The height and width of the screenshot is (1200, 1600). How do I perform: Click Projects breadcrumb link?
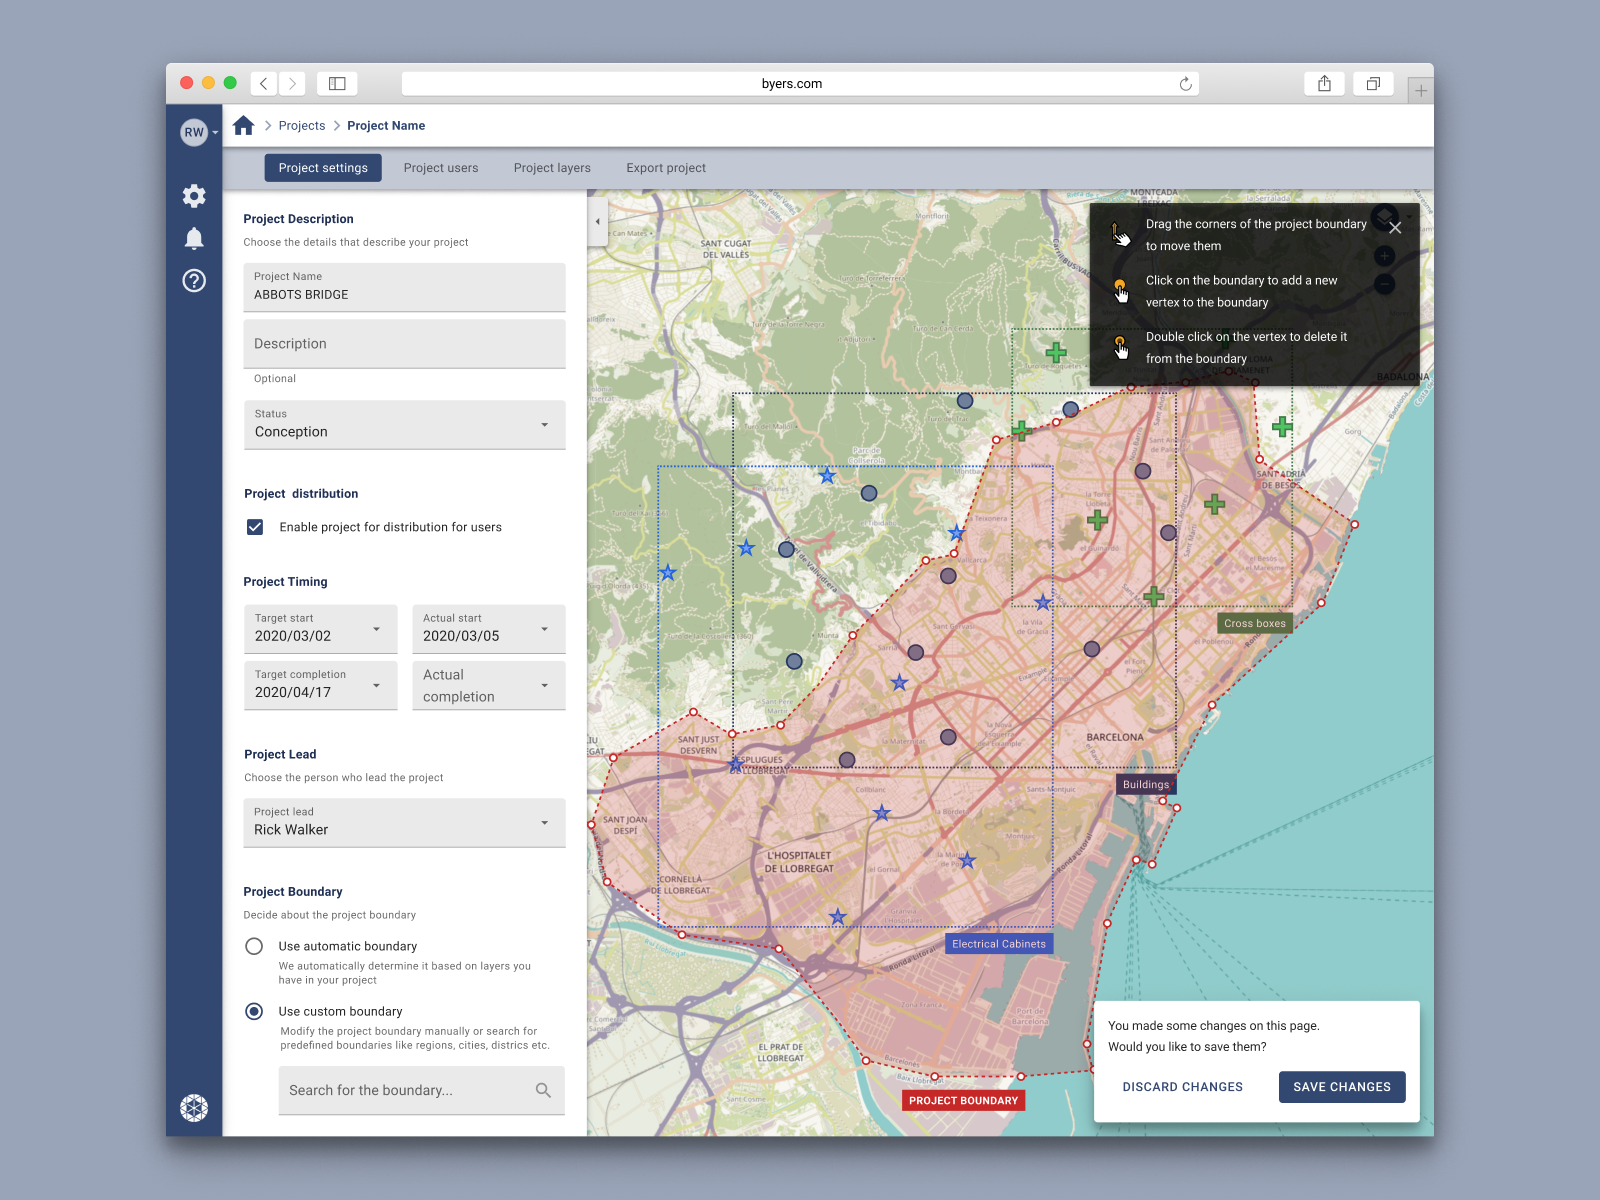(302, 126)
